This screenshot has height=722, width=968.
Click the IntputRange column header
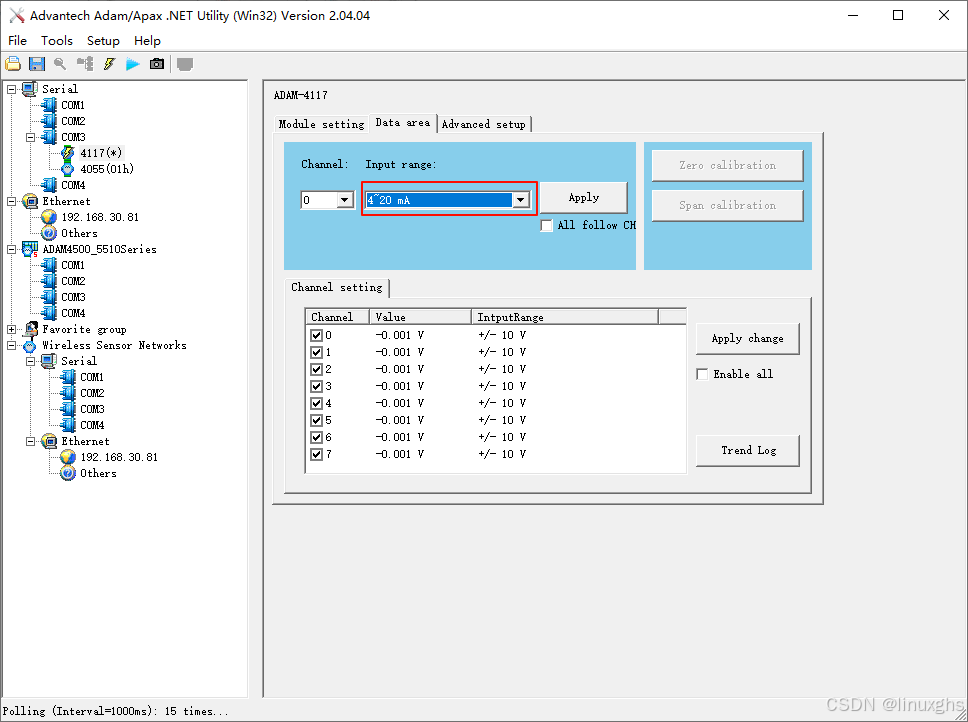(565, 317)
